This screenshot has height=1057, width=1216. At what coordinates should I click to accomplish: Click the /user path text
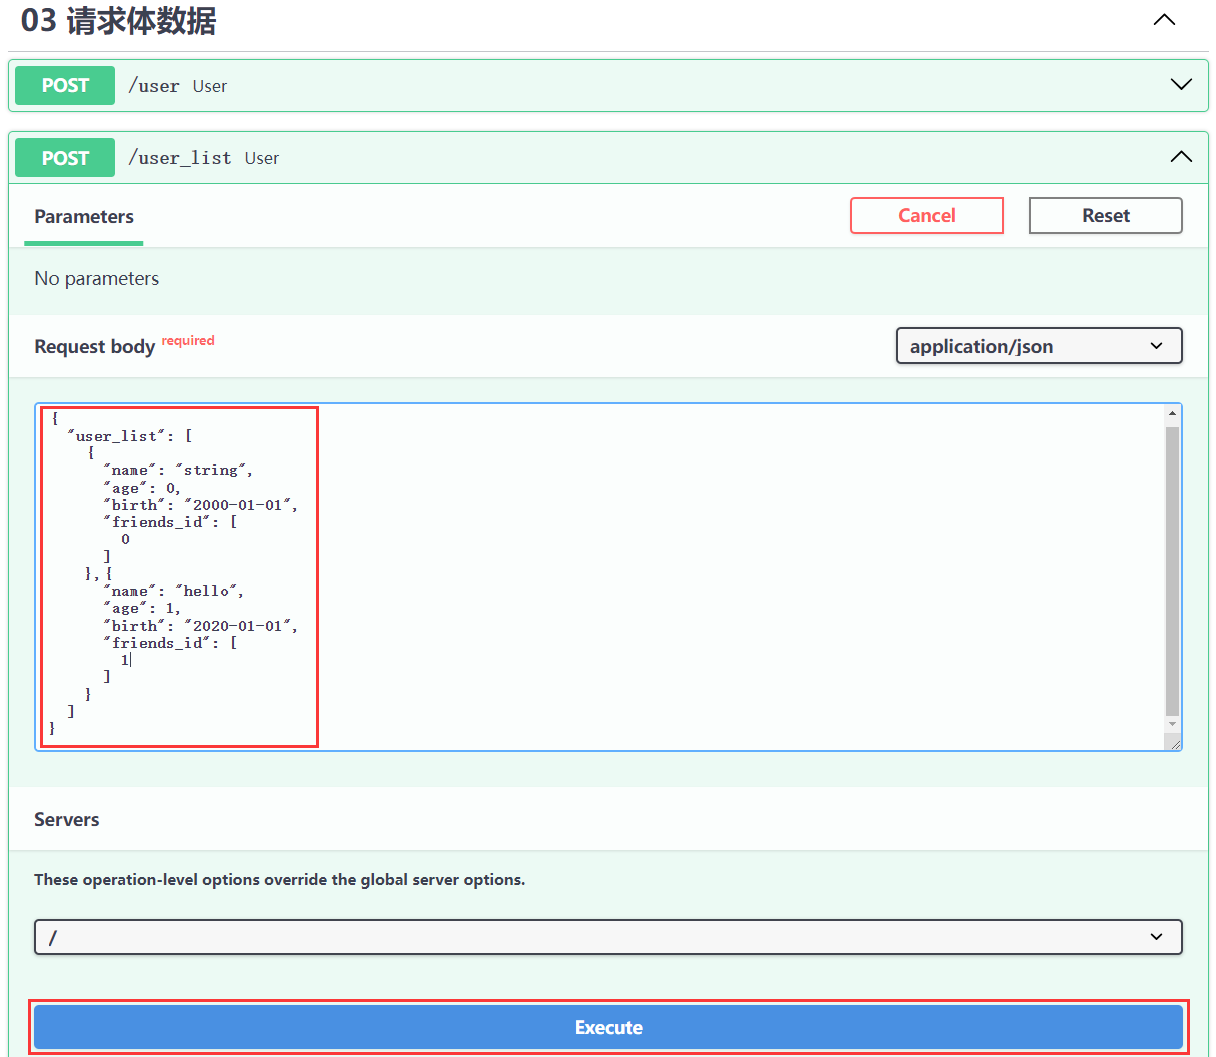(x=154, y=86)
